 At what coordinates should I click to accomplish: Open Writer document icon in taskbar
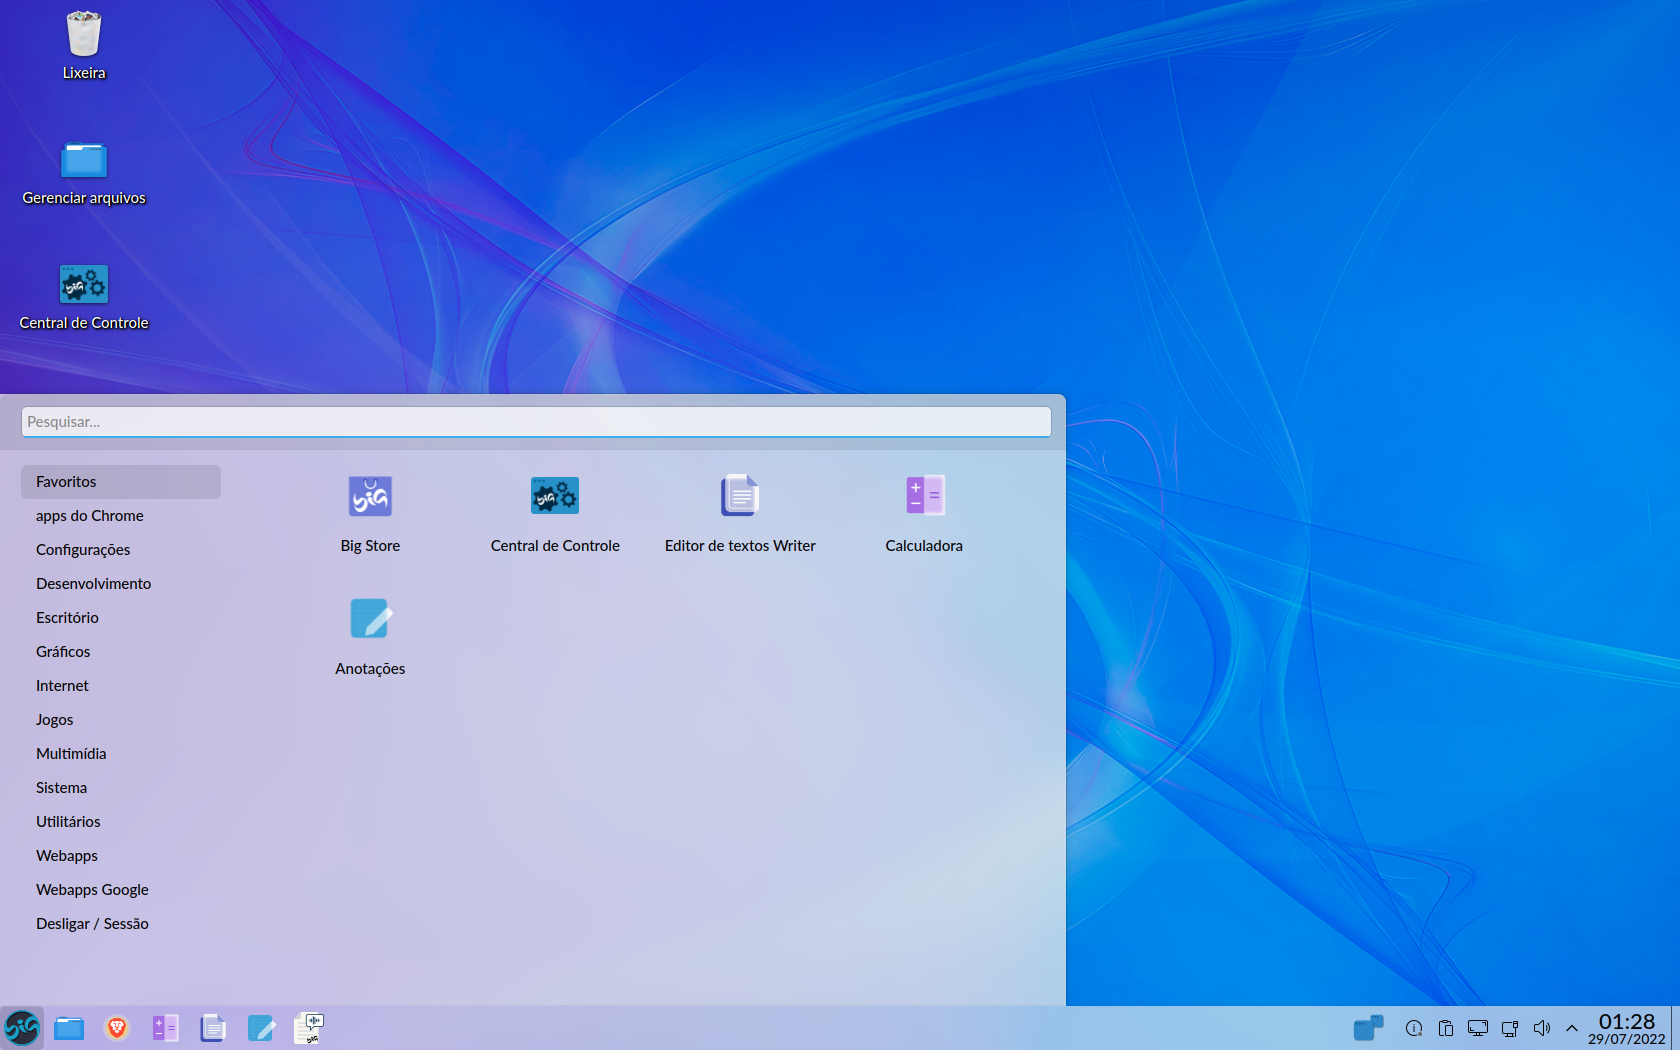213,1028
